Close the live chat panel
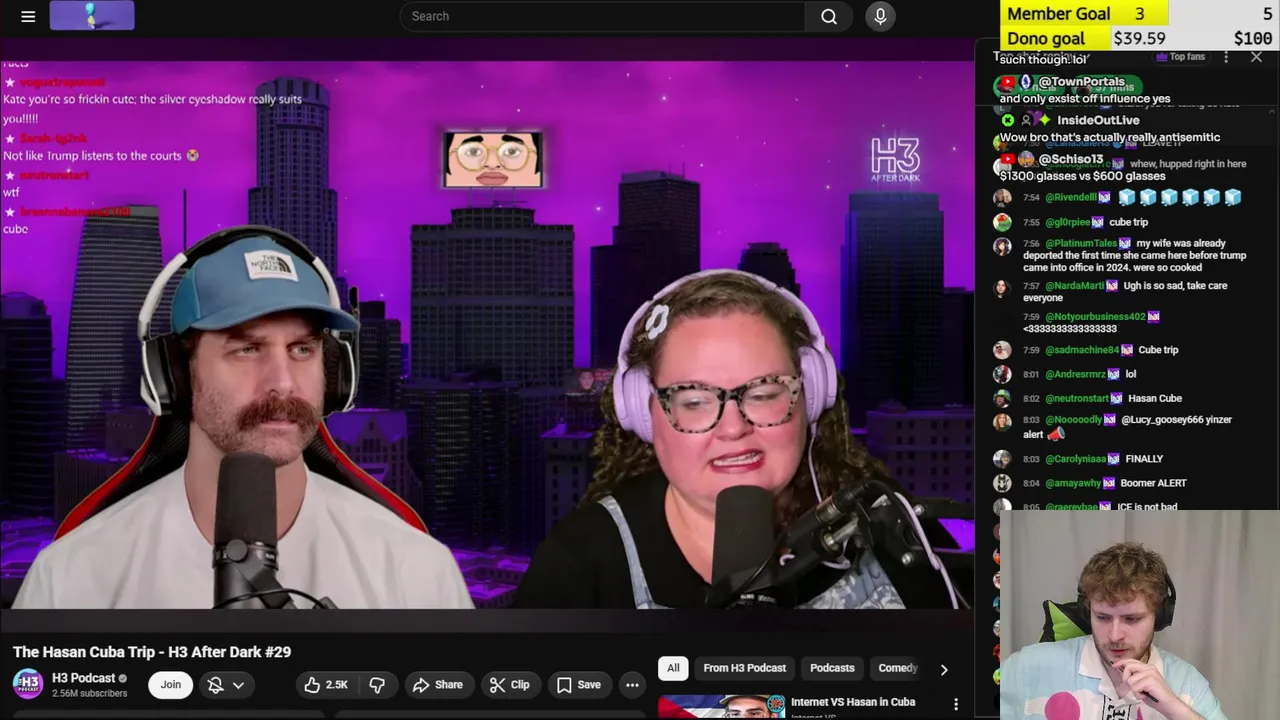This screenshot has width=1280, height=720. pyautogui.click(x=1256, y=57)
